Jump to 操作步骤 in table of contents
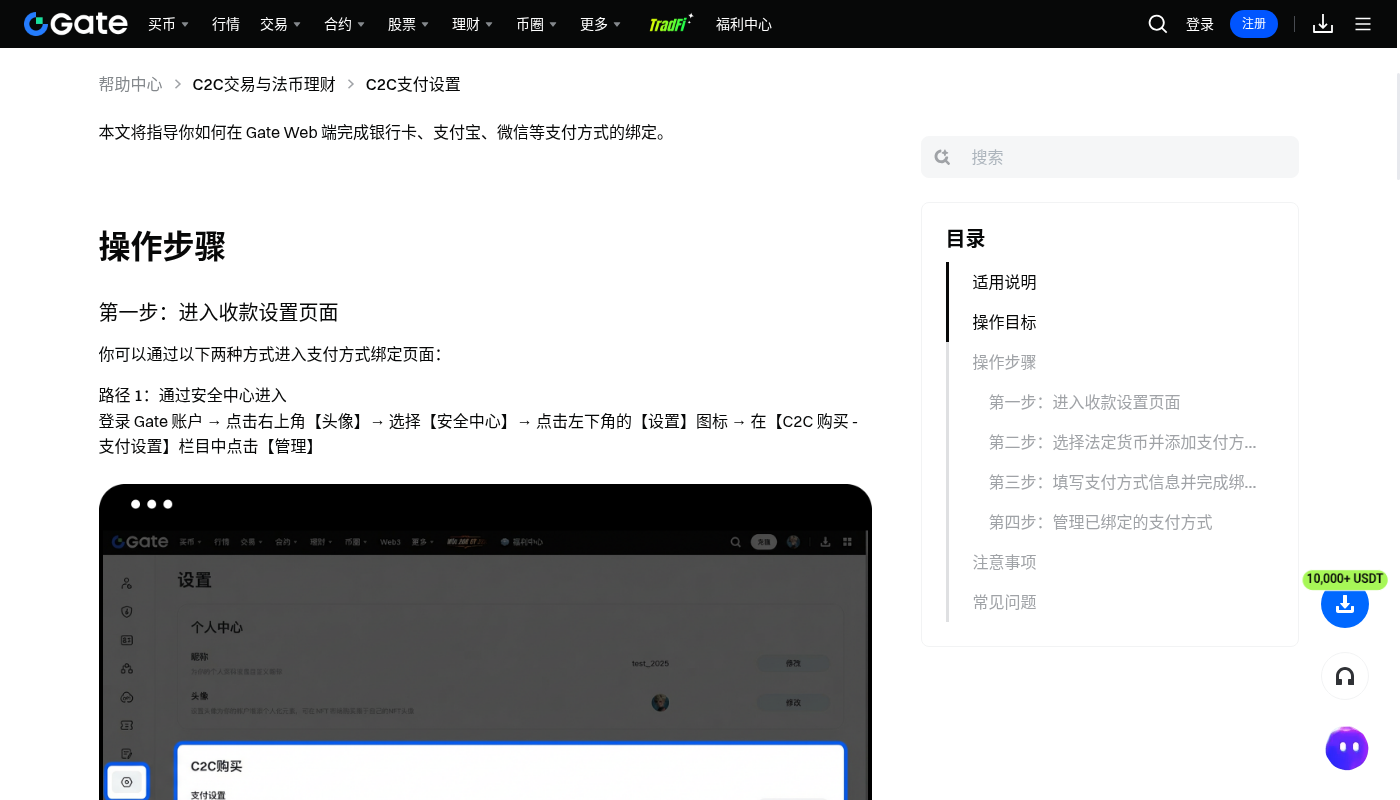This screenshot has height=800, width=1400. [x=1004, y=362]
